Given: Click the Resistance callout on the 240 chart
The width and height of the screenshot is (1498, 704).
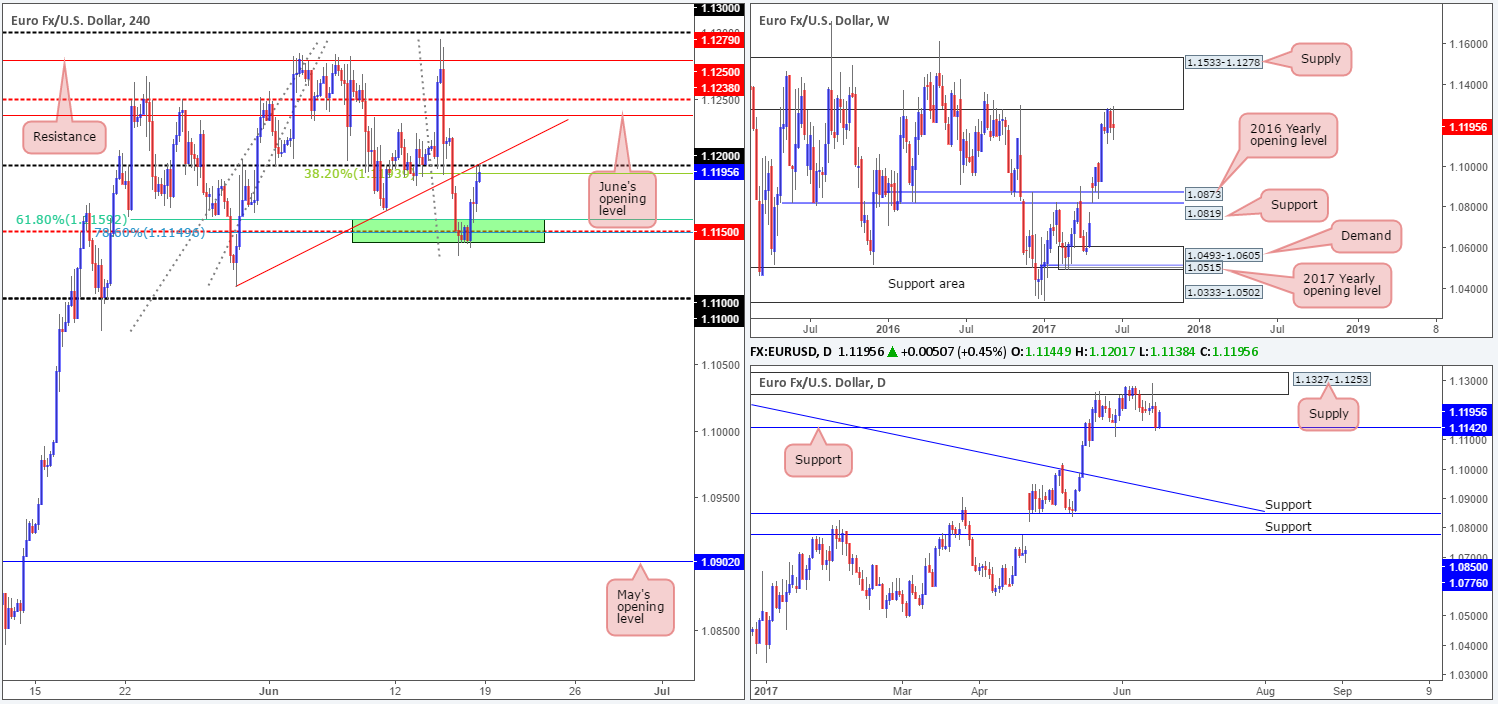Looking at the screenshot, I should (63, 136).
